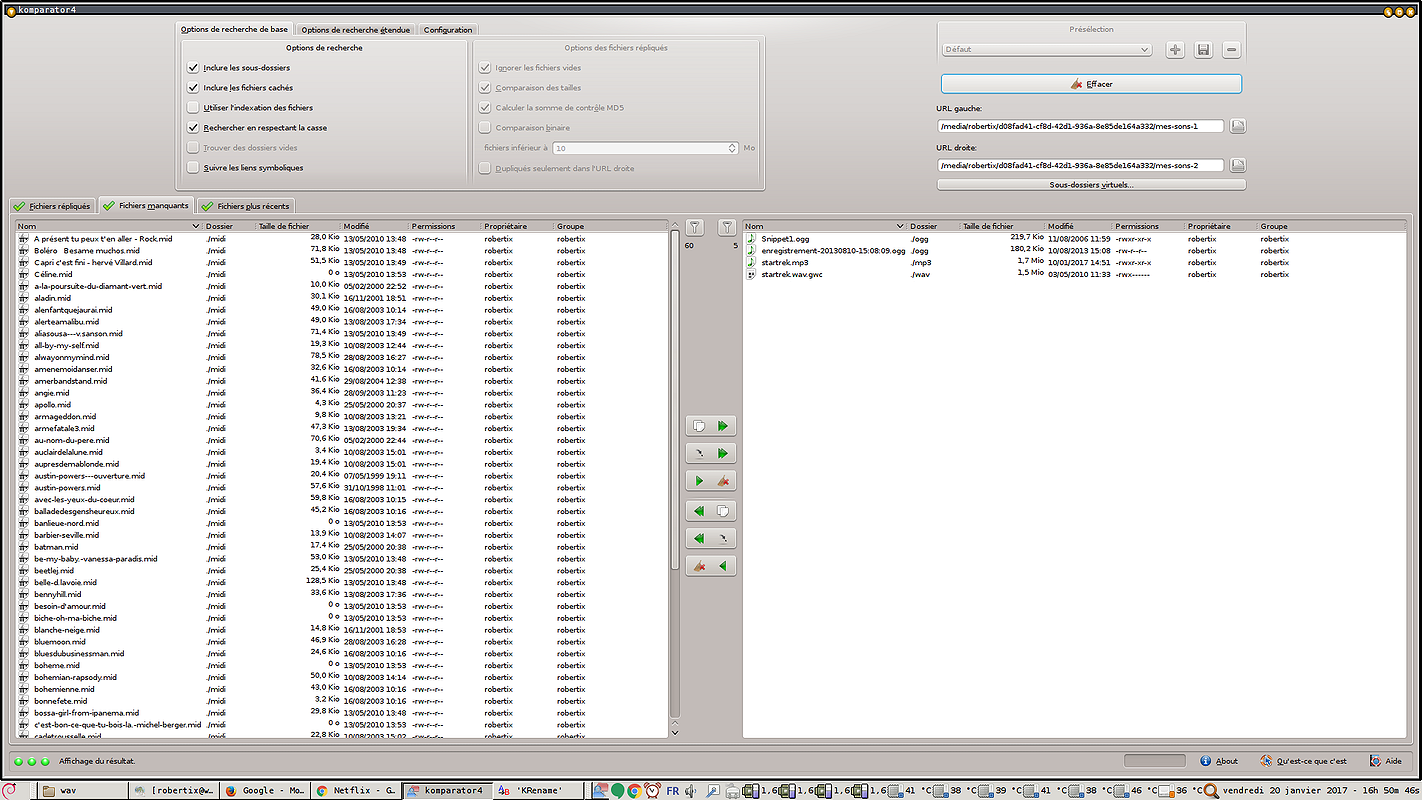
Task: Open the Options de recherche étendue tab
Action: tap(355, 30)
